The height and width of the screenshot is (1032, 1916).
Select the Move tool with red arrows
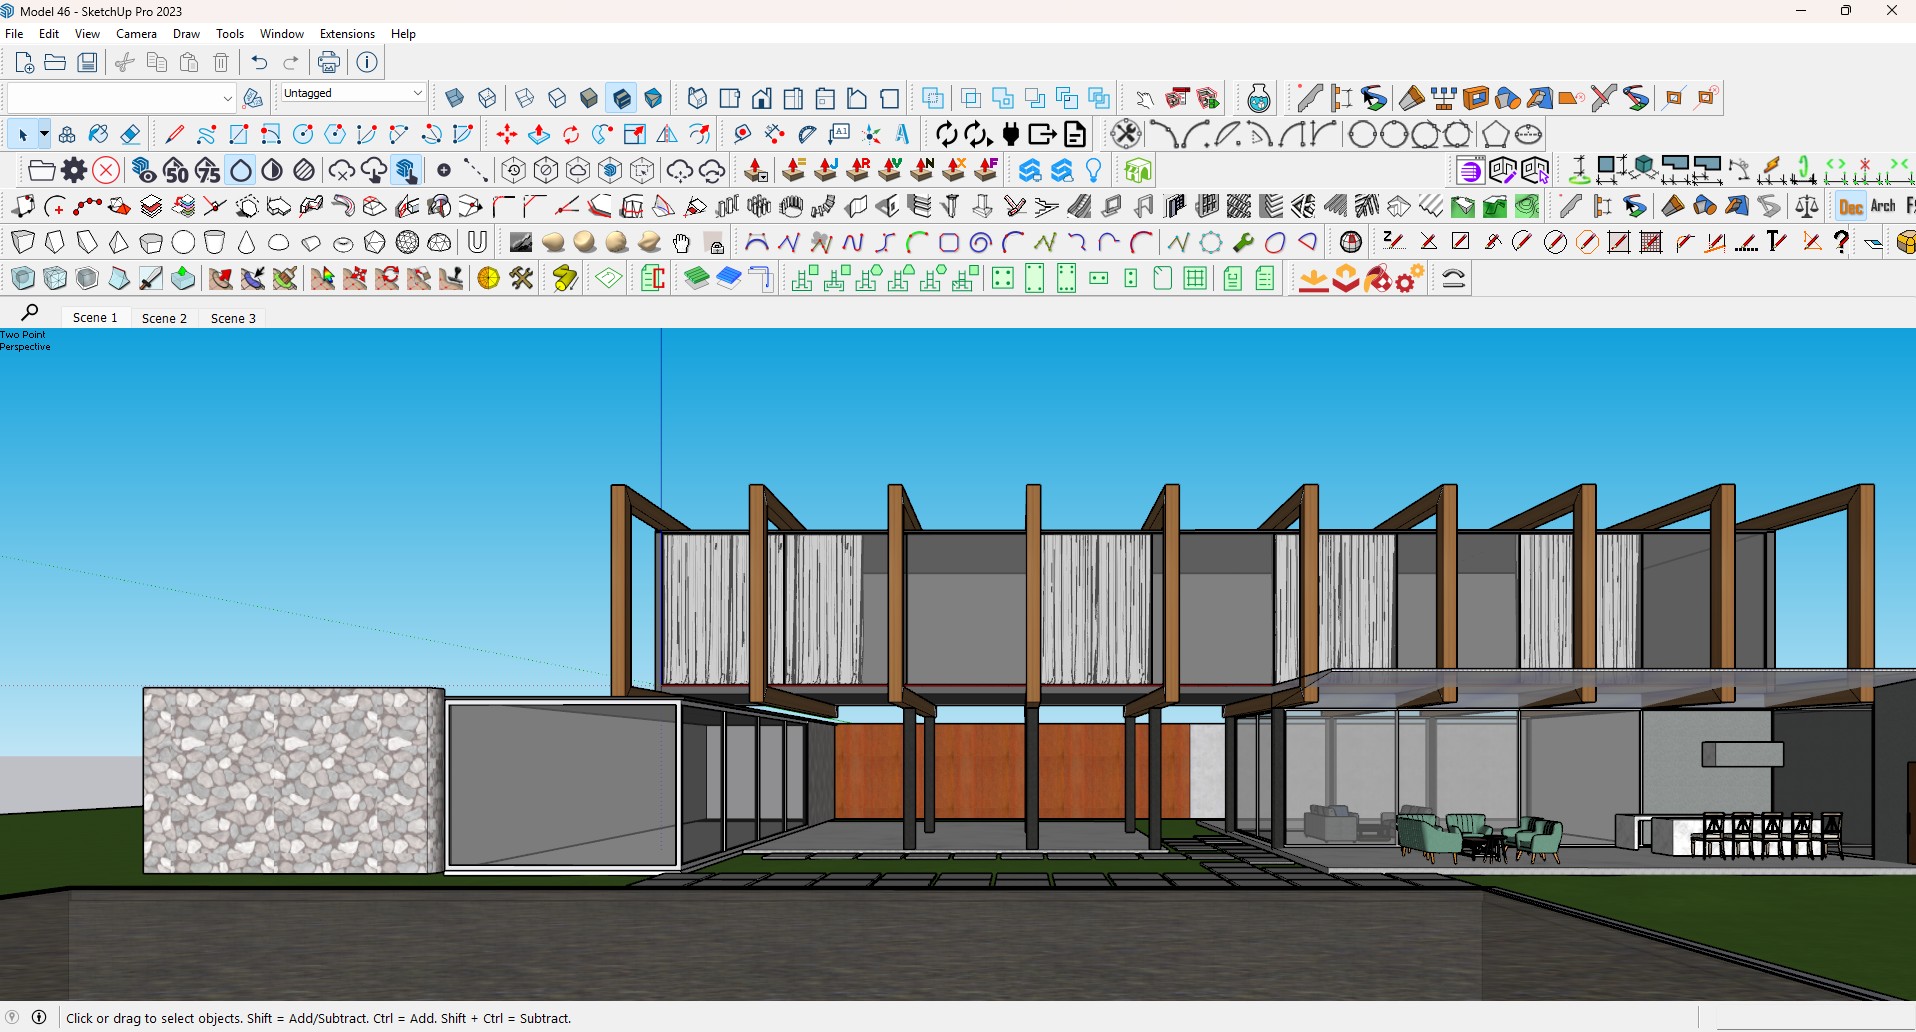click(507, 134)
